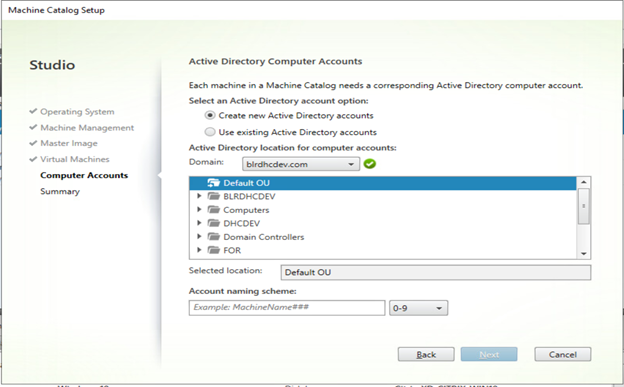Click the OU list scrollbar down arrow
This screenshot has width=624, height=387.
[x=583, y=254]
